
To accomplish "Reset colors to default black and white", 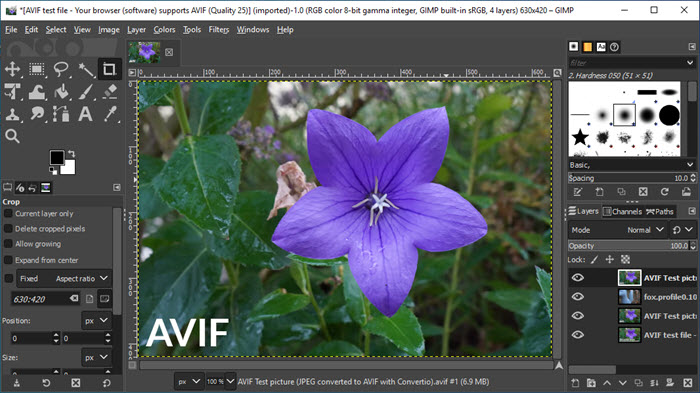I will (53, 171).
